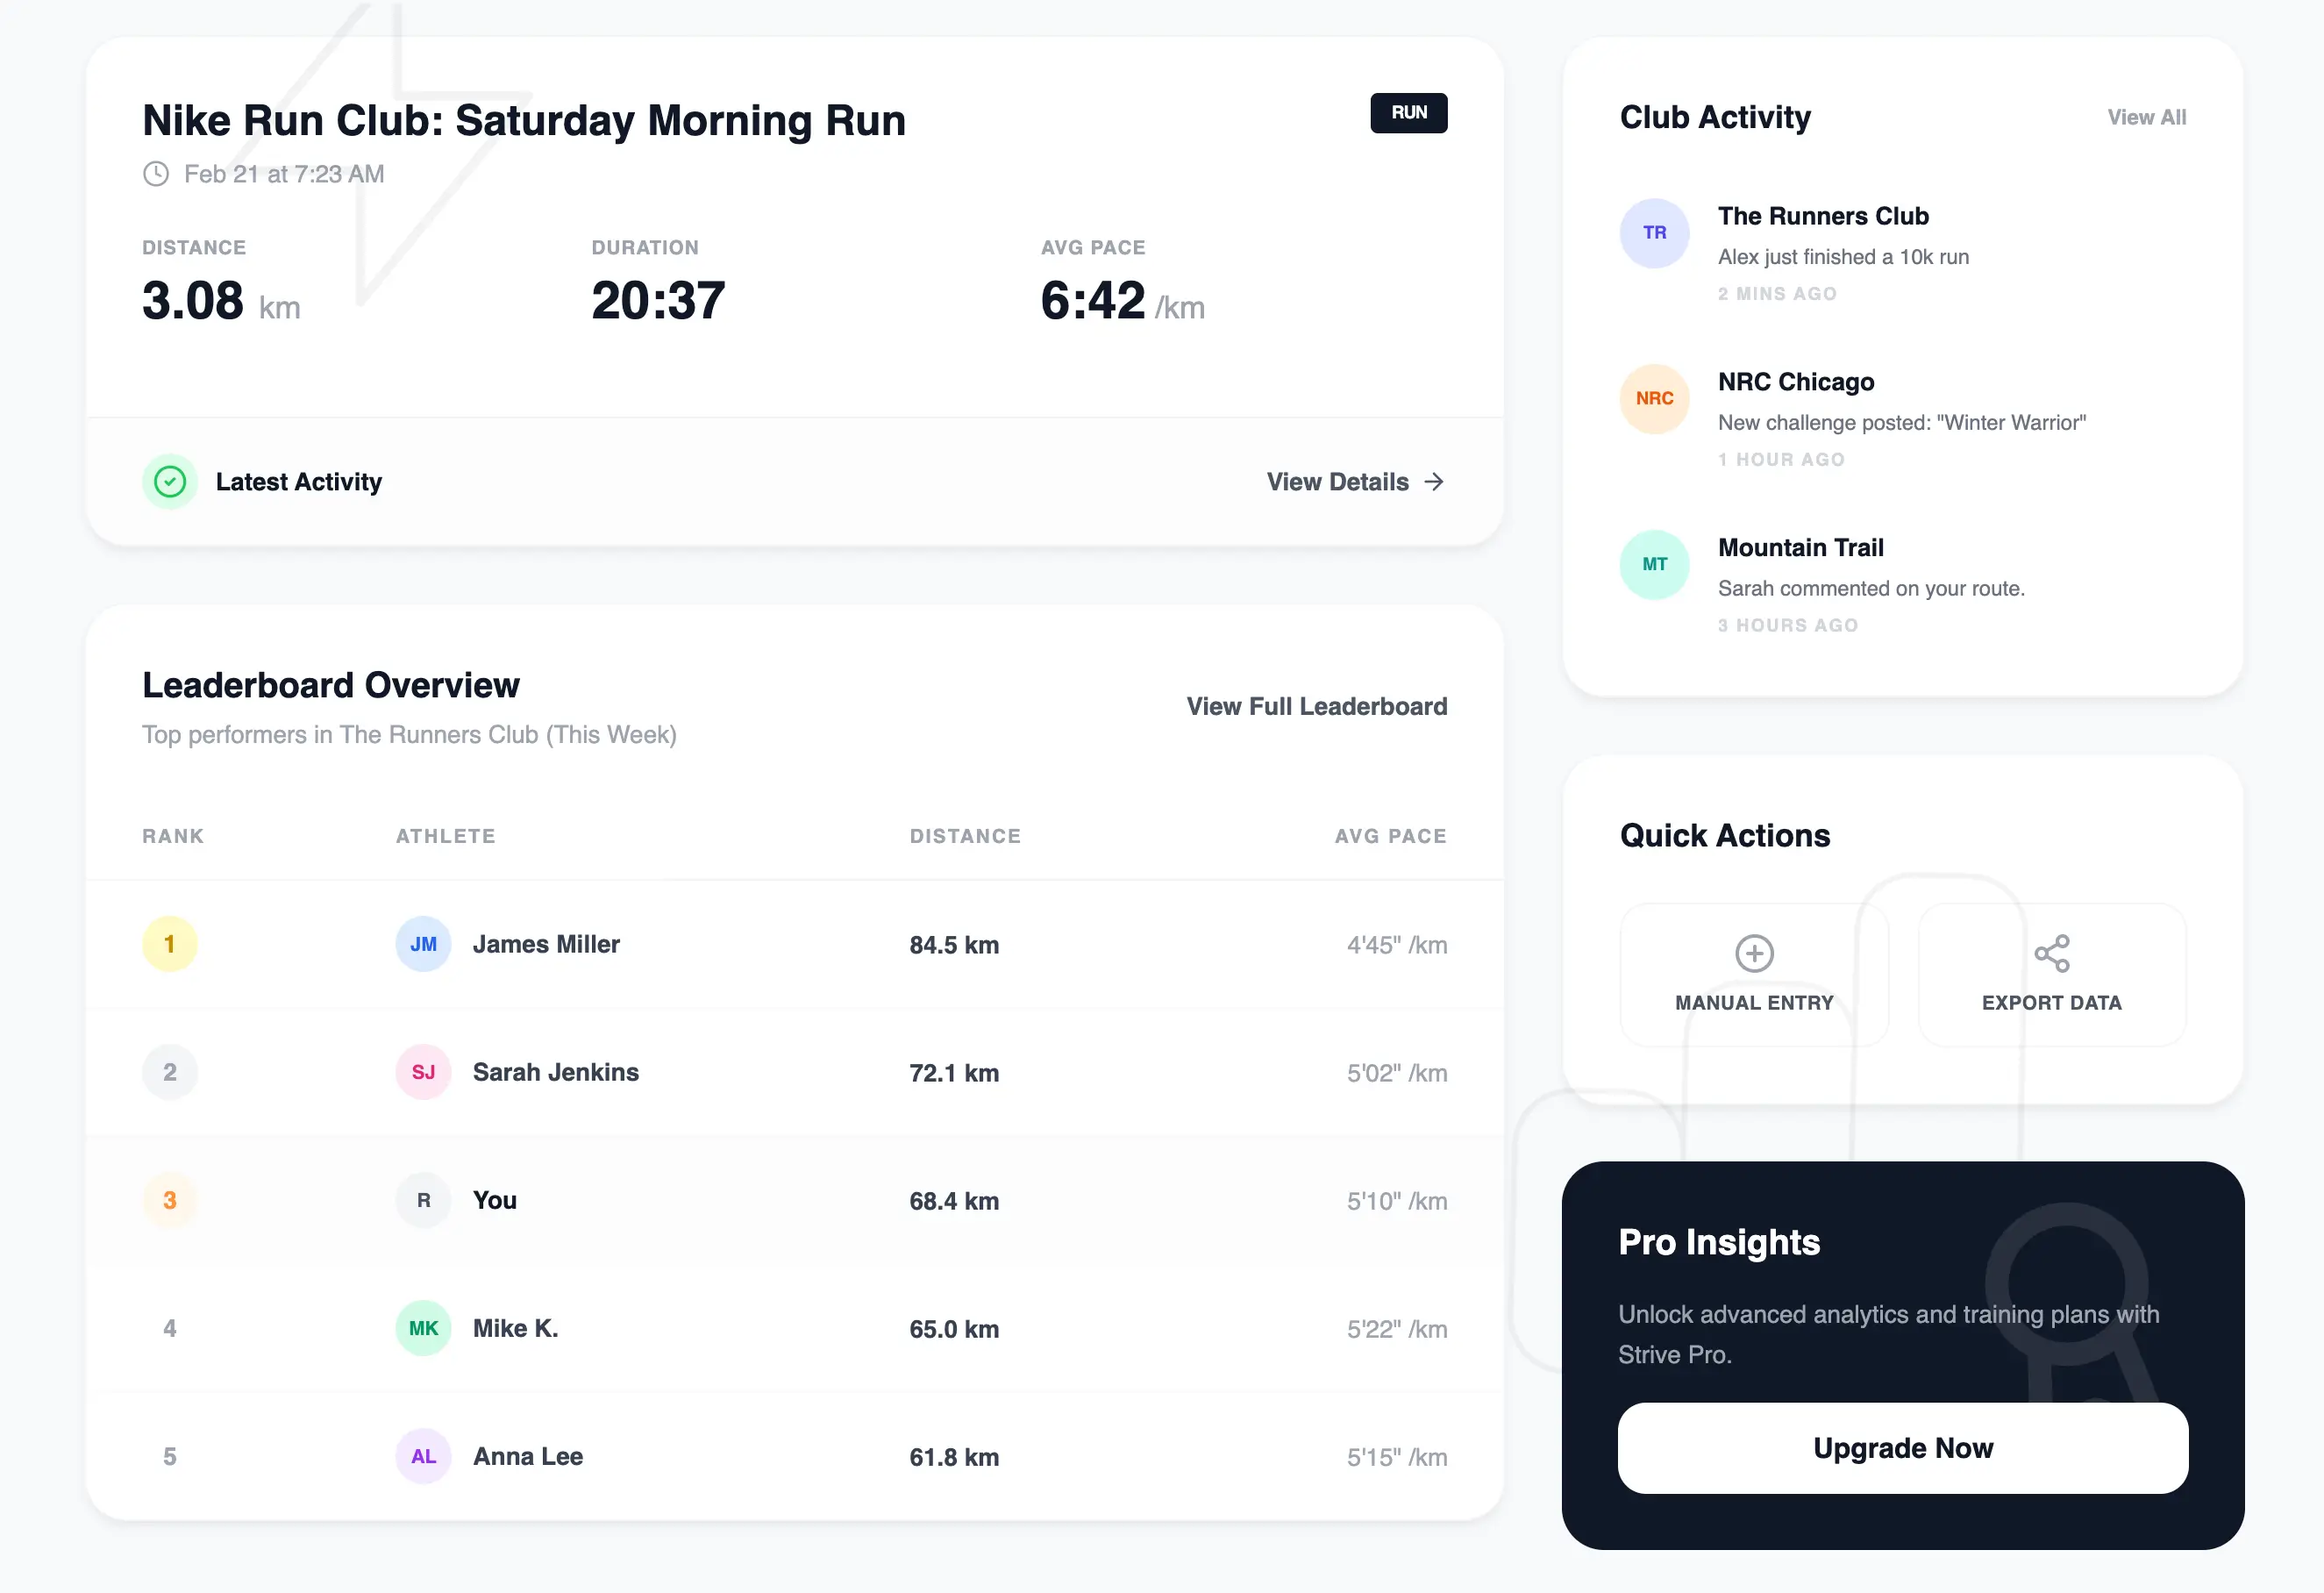Viewport: 2324px width, 1593px height.
Task: Click the Manual Entry plus icon
Action: [x=1754, y=953]
